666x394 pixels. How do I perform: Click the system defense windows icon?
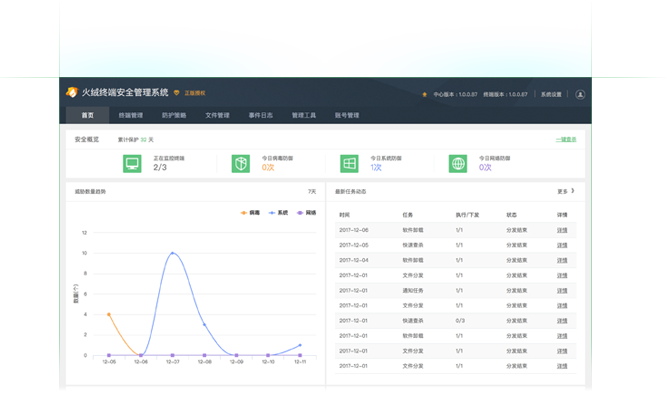point(349,163)
